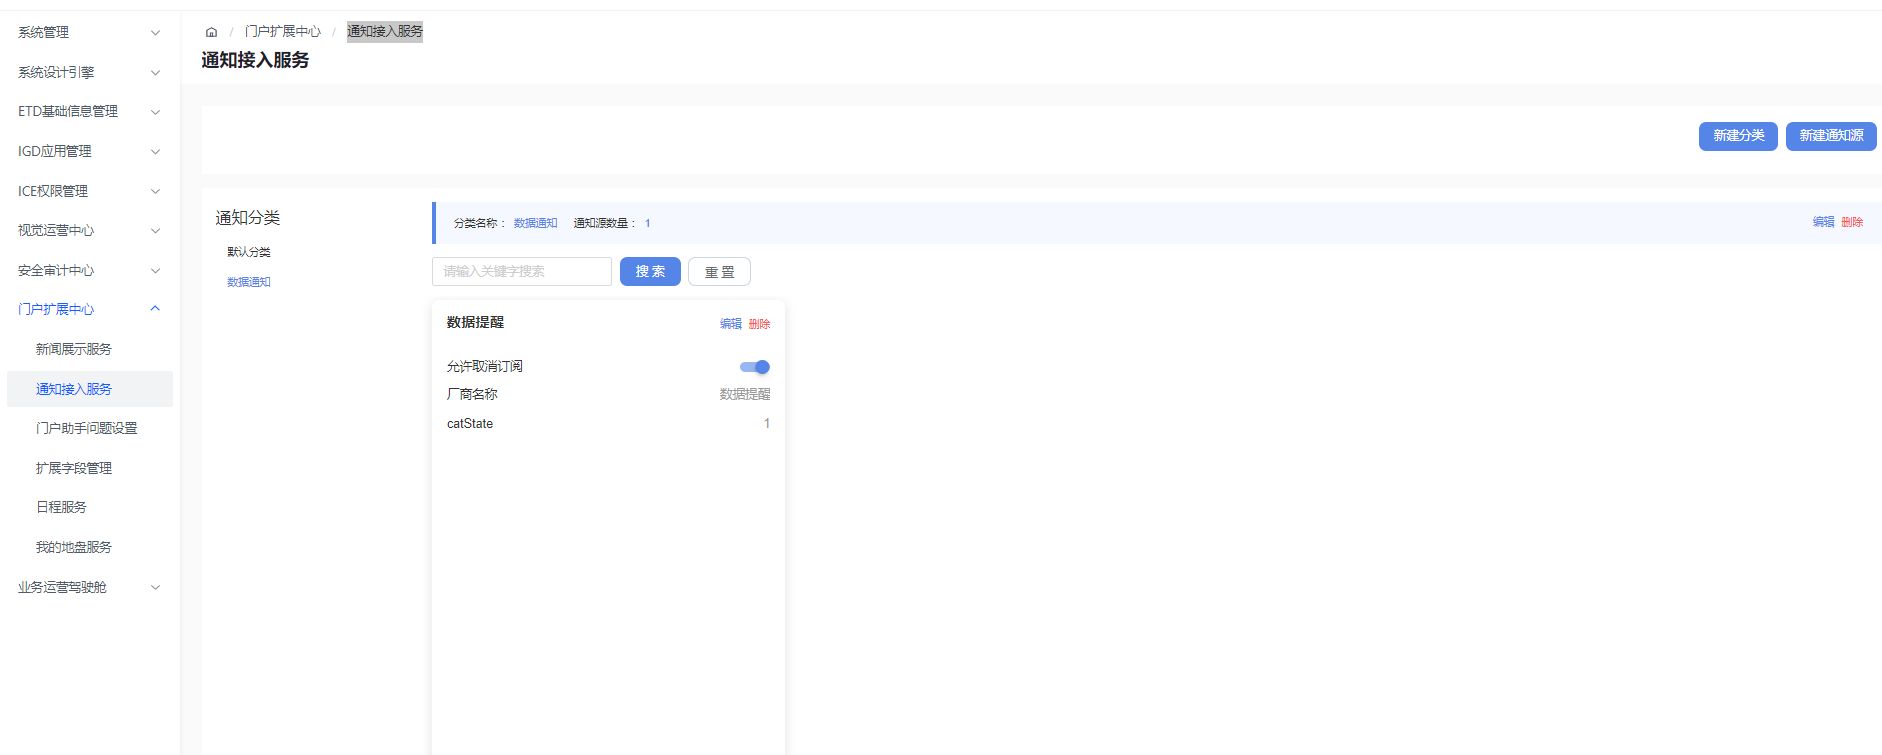
Task: Click 门户扩展中心 in the breadcrumb
Action: (283, 32)
